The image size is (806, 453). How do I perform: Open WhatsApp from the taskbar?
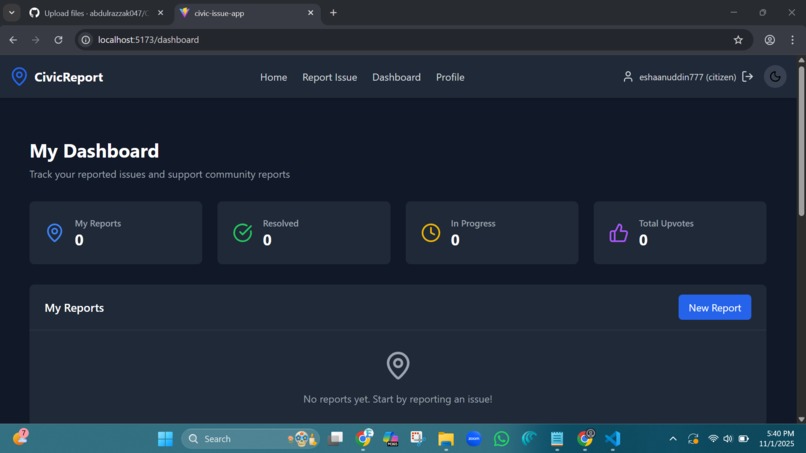501,439
